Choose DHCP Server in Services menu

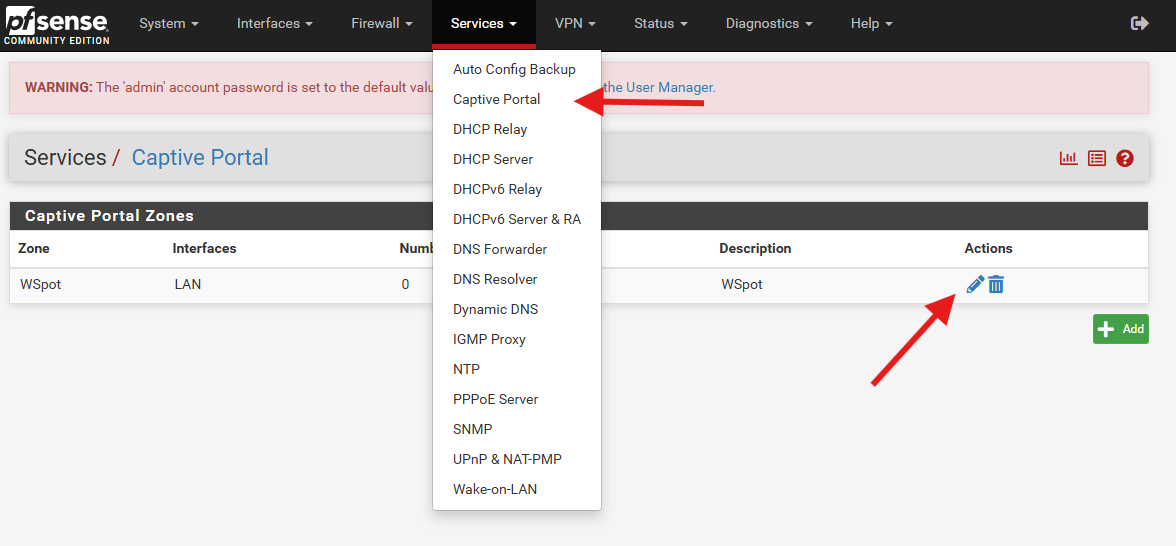(x=492, y=159)
